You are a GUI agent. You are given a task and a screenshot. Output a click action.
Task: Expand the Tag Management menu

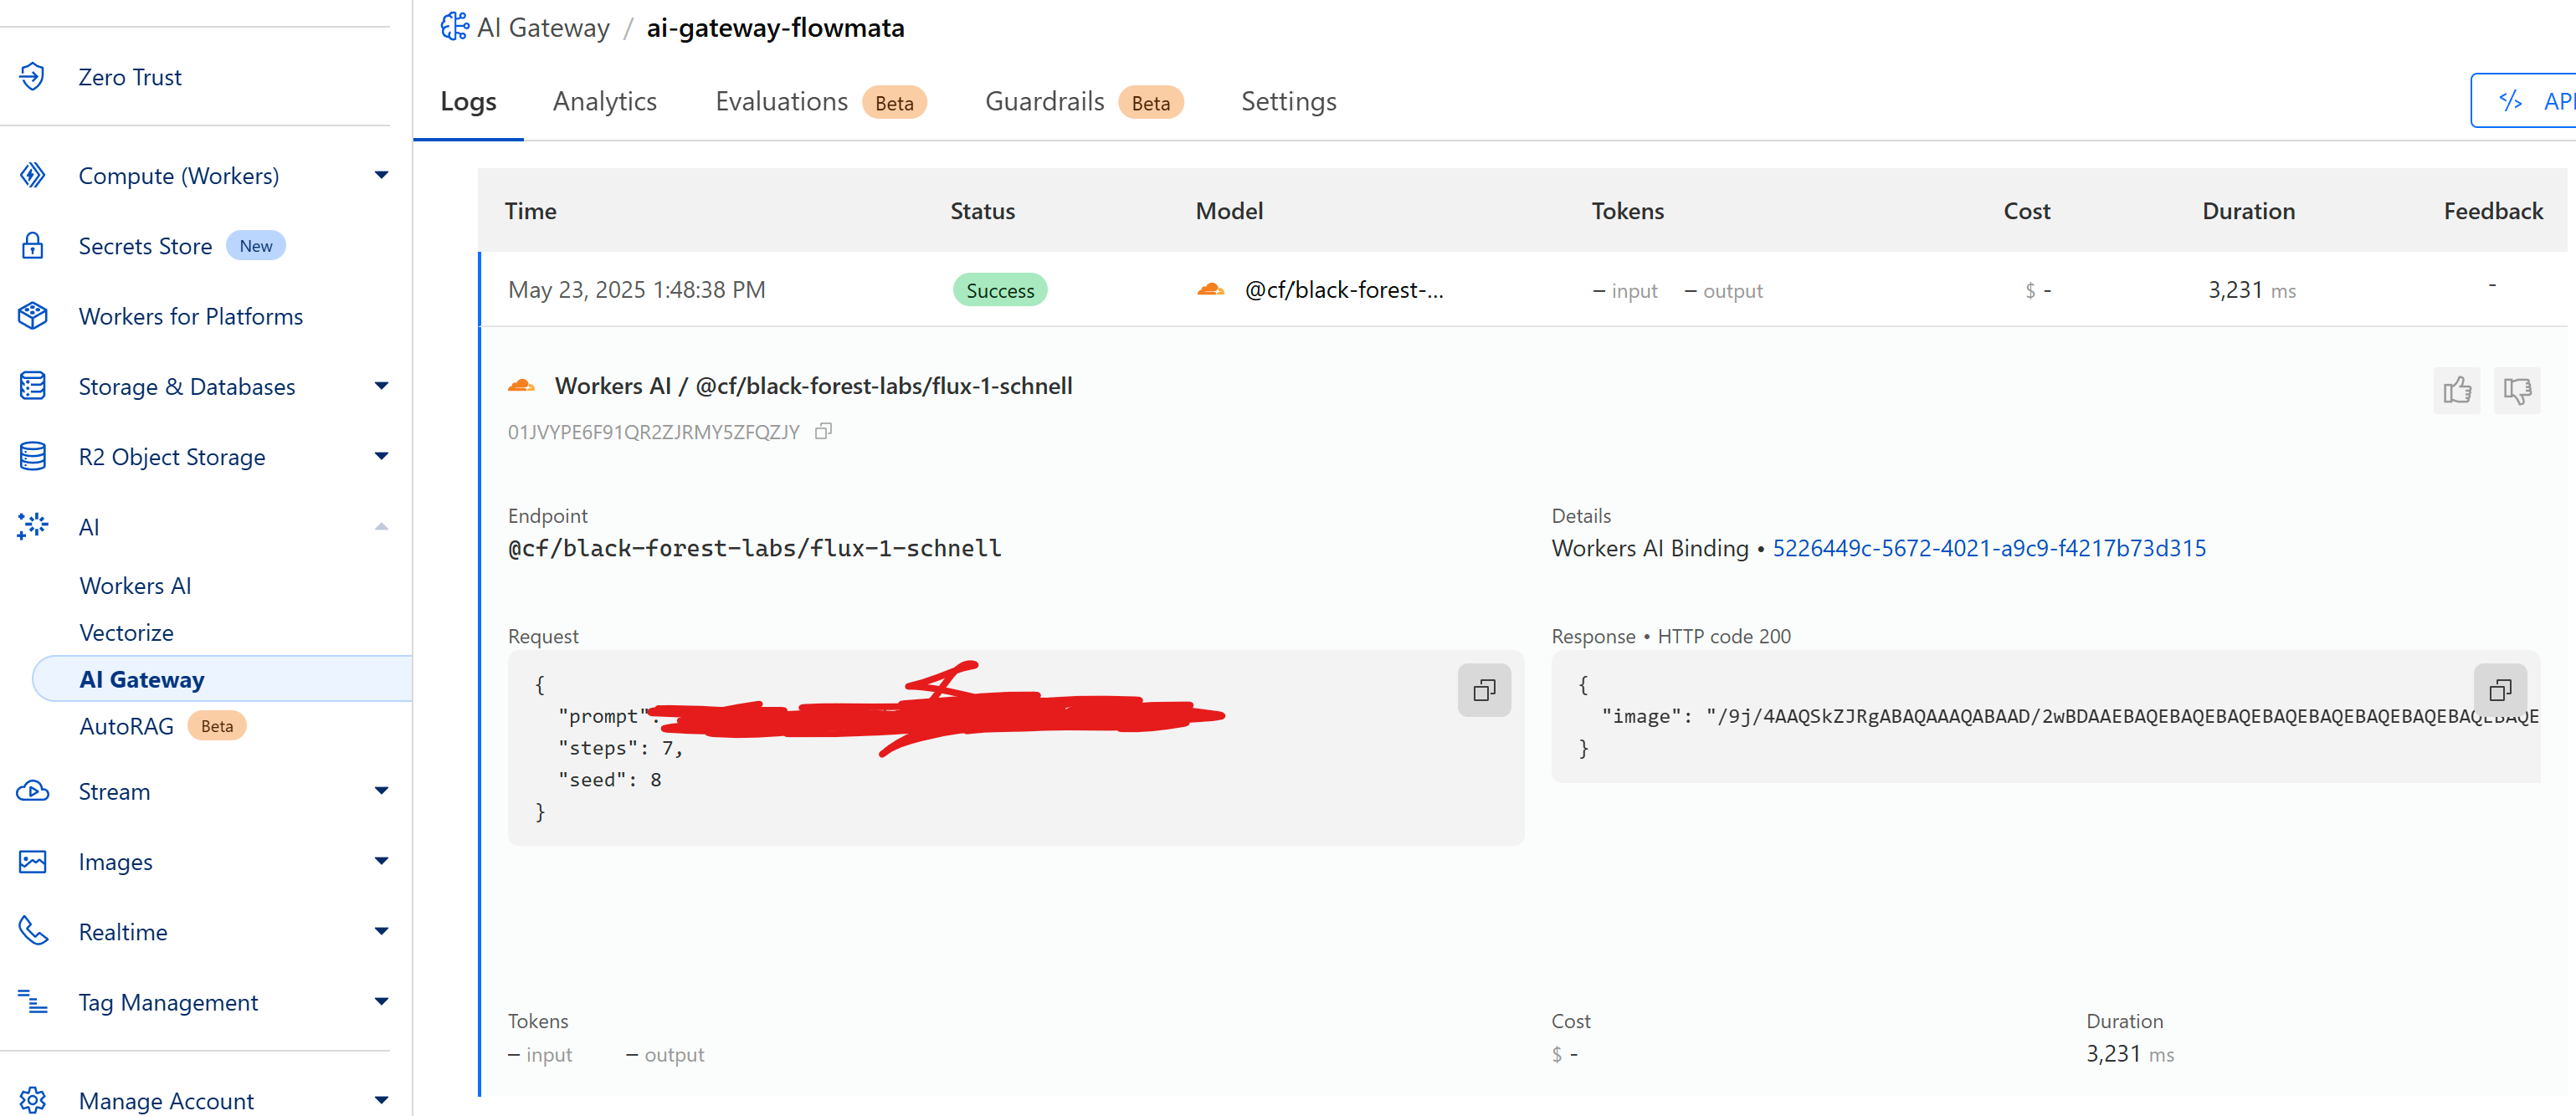coord(381,1001)
